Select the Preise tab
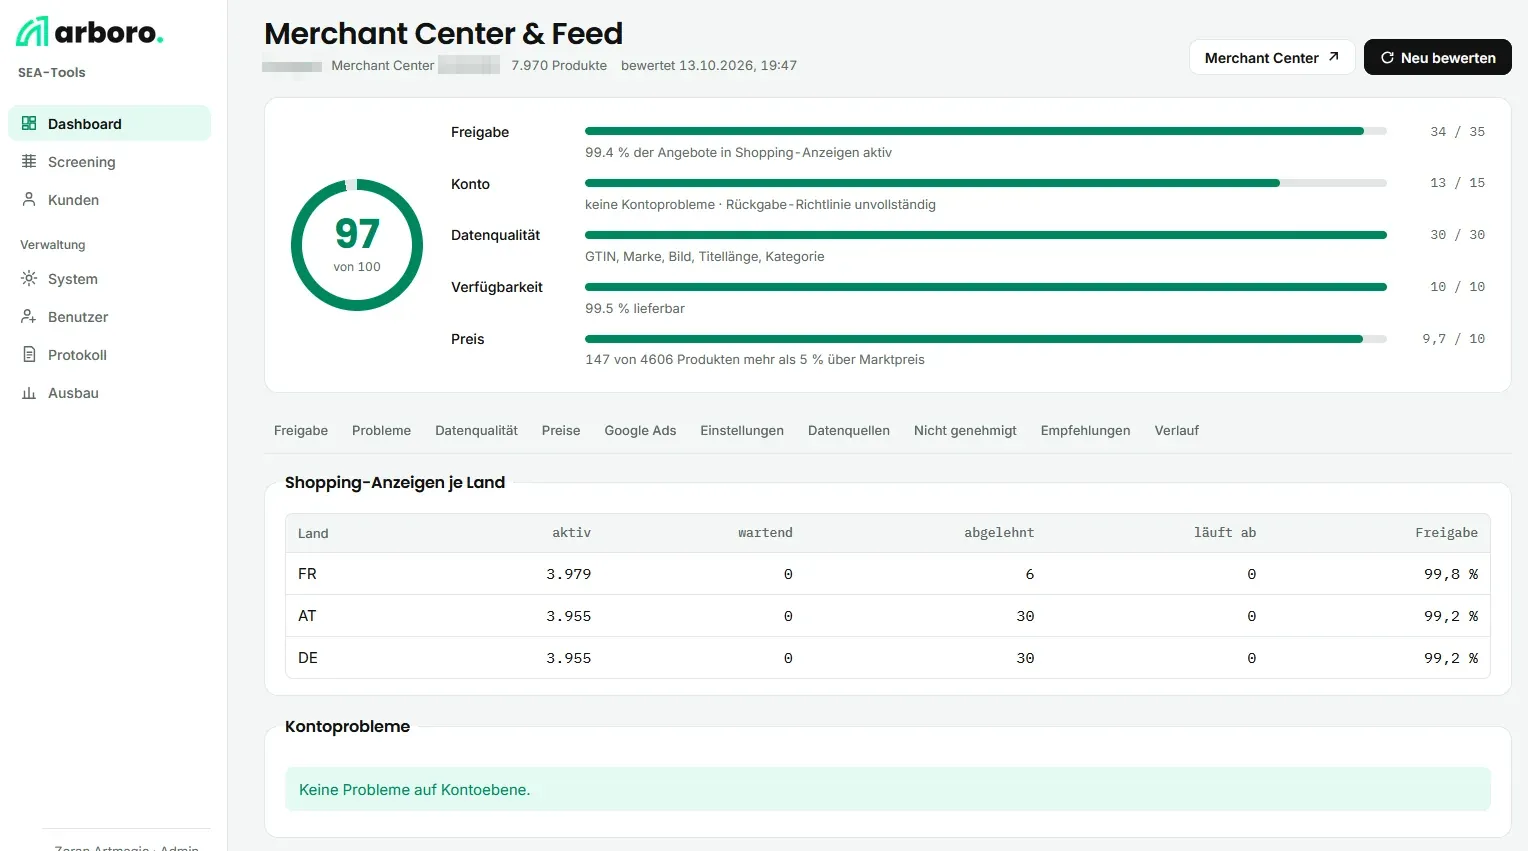The height and width of the screenshot is (851, 1528). point(561,431)
